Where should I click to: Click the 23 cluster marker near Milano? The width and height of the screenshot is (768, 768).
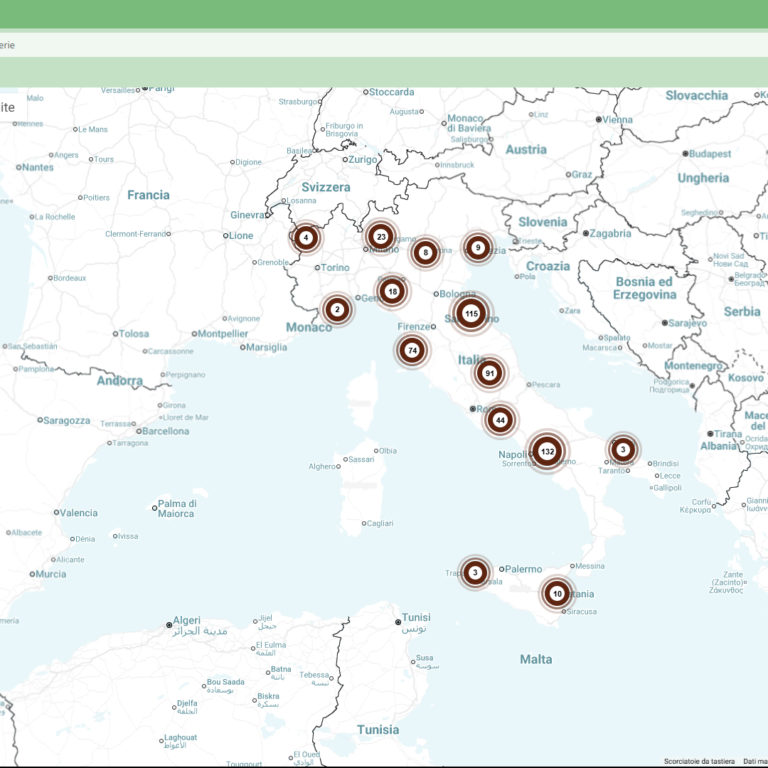coord(380,237)
